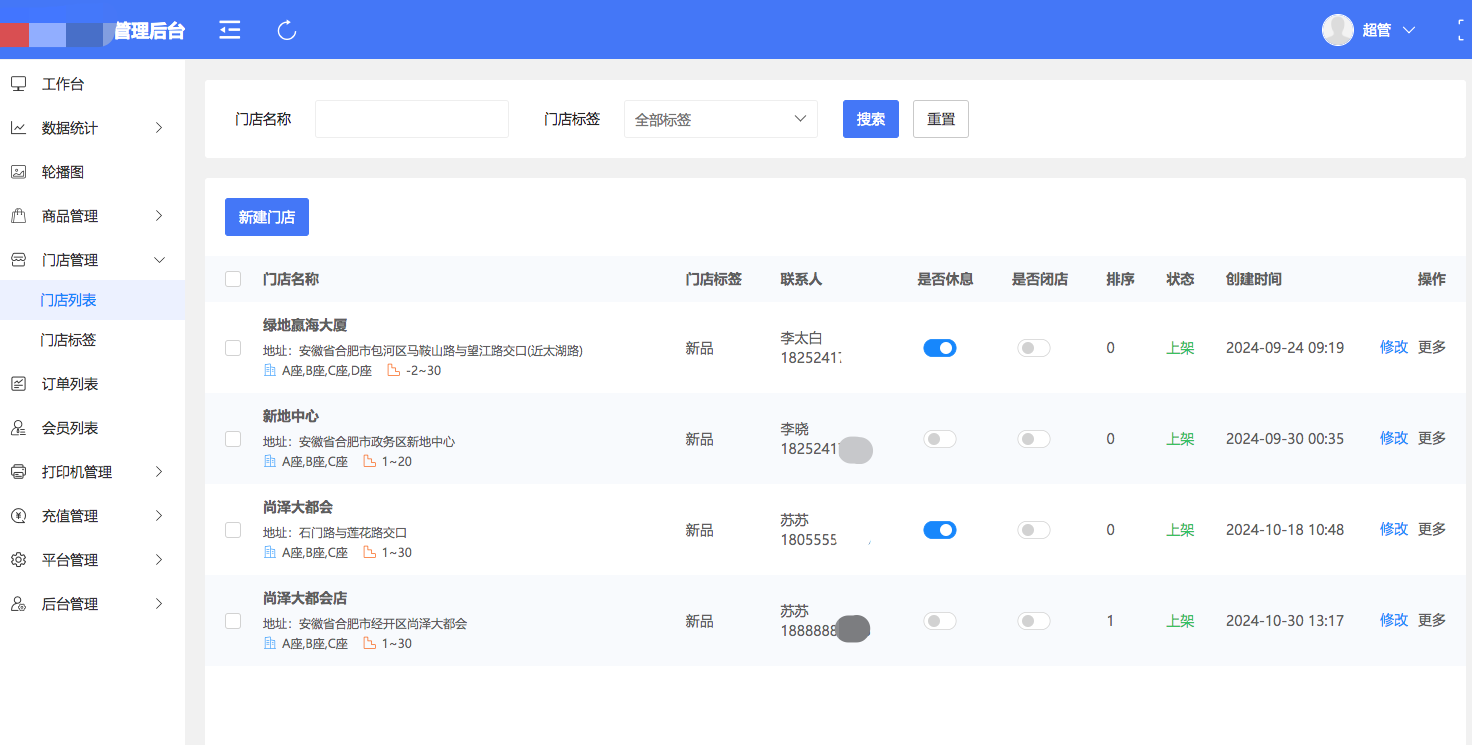
Task: Click the 工作台 monitor icon
Action: tap(18, 84)
